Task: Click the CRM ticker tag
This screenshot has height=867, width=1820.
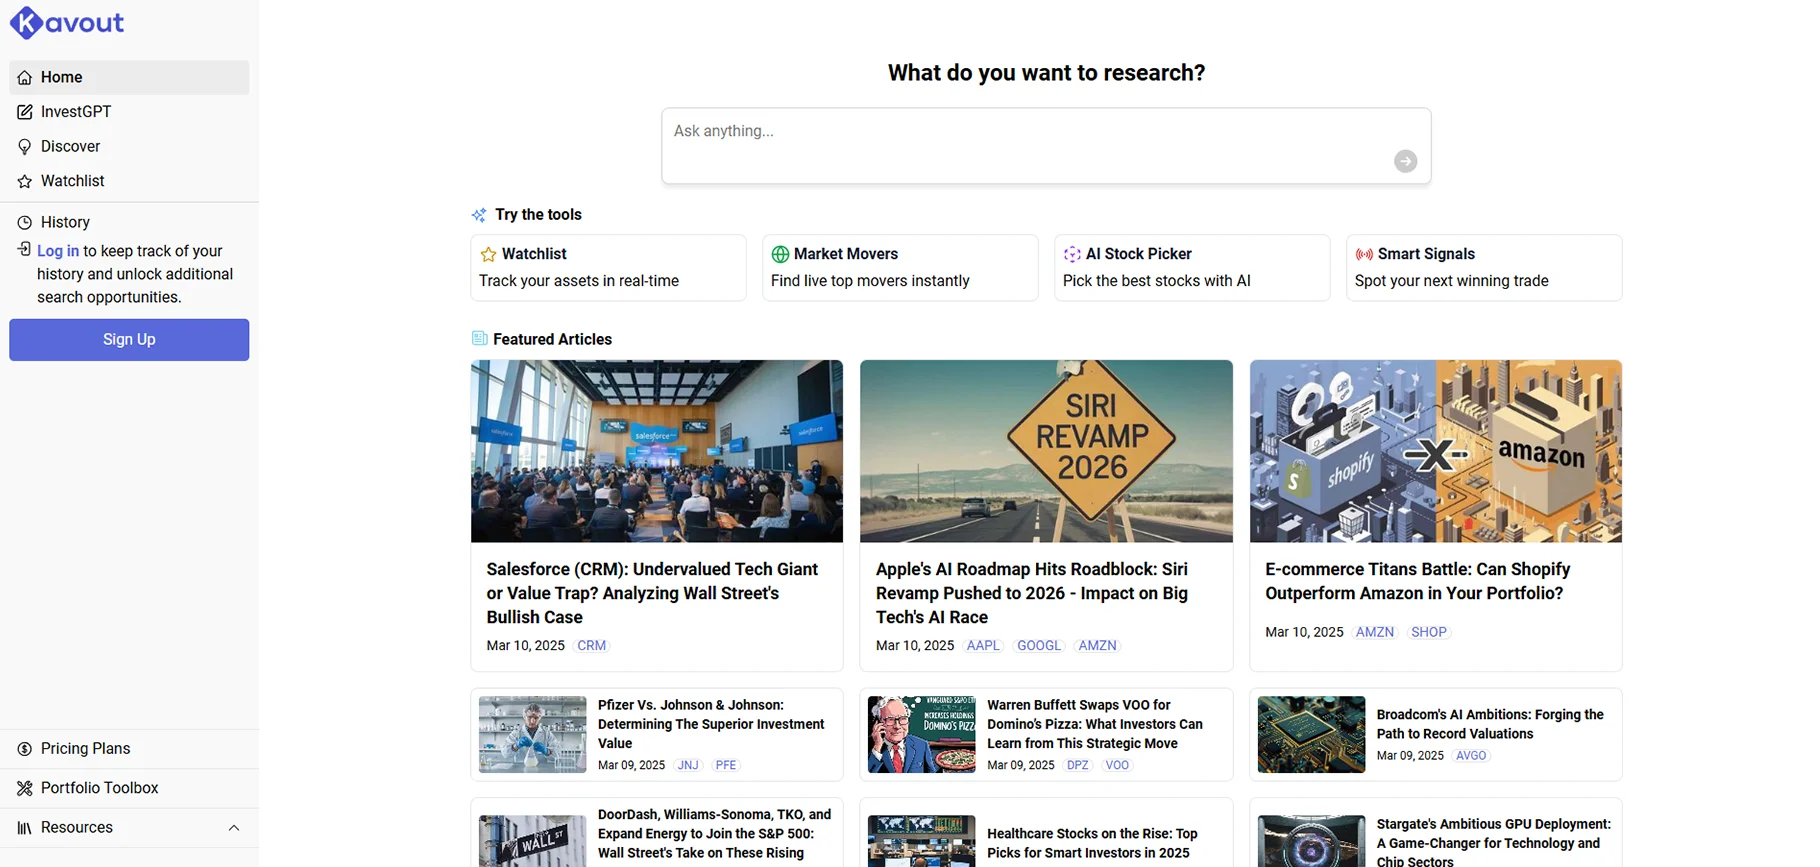Action: [592, 646]
